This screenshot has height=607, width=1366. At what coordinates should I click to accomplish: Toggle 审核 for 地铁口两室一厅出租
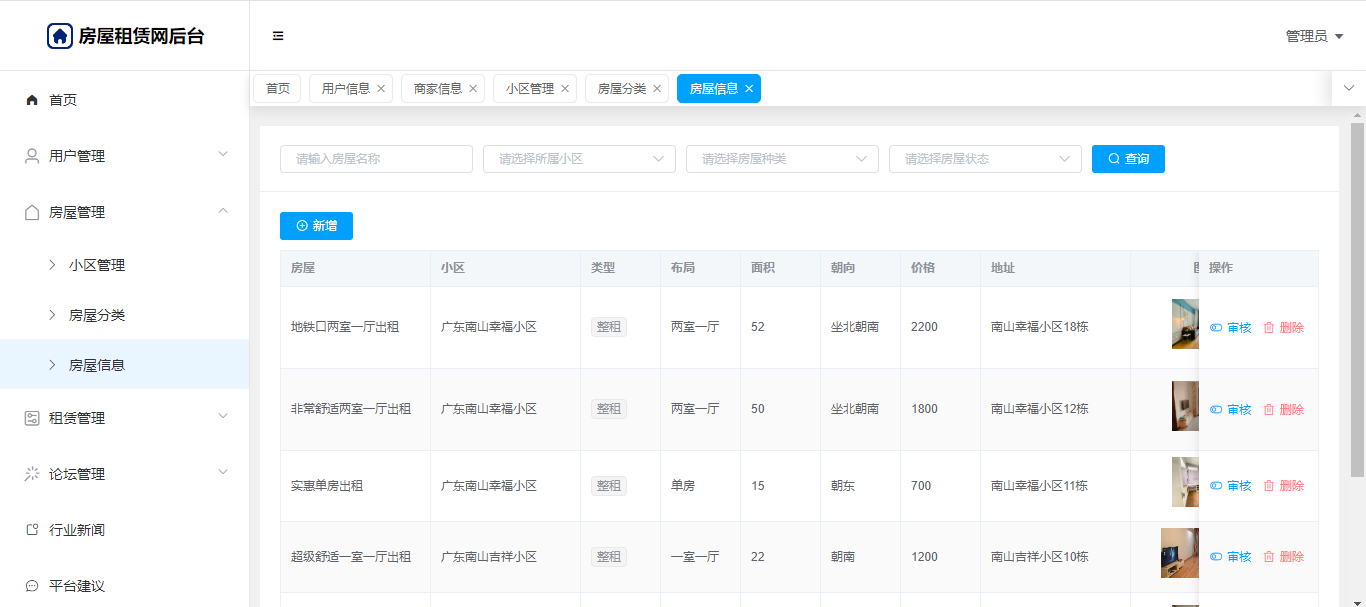(1231, 327)
